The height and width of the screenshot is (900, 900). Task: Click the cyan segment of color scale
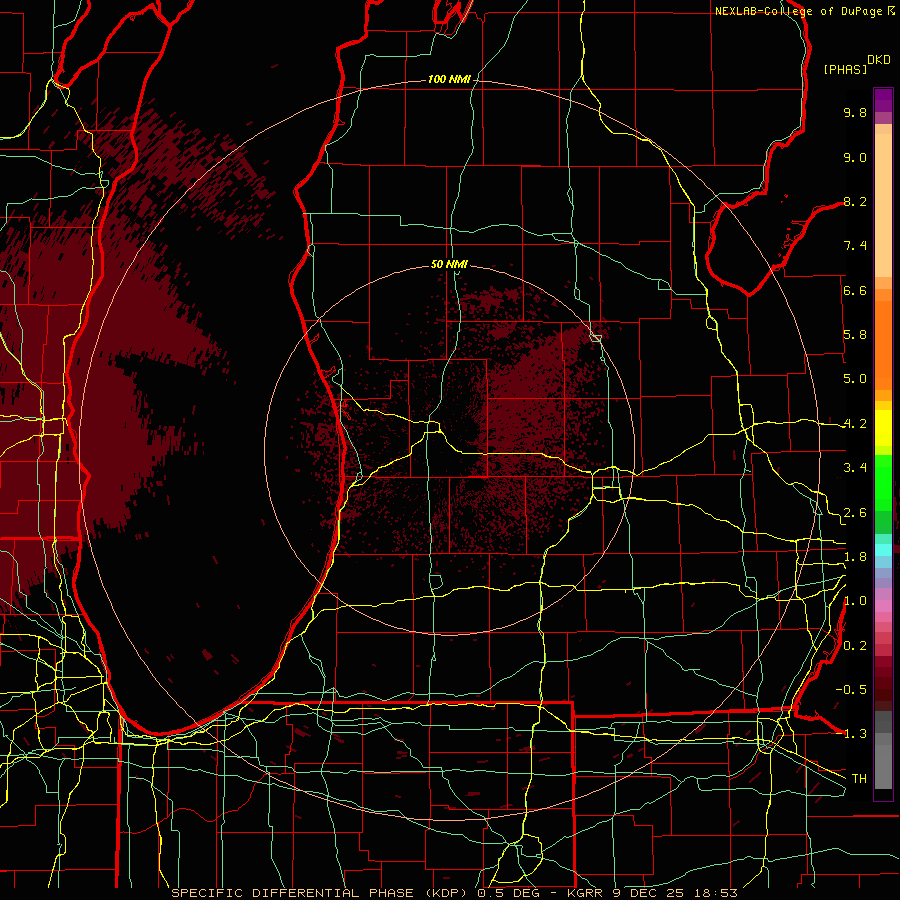coord(883,550)
